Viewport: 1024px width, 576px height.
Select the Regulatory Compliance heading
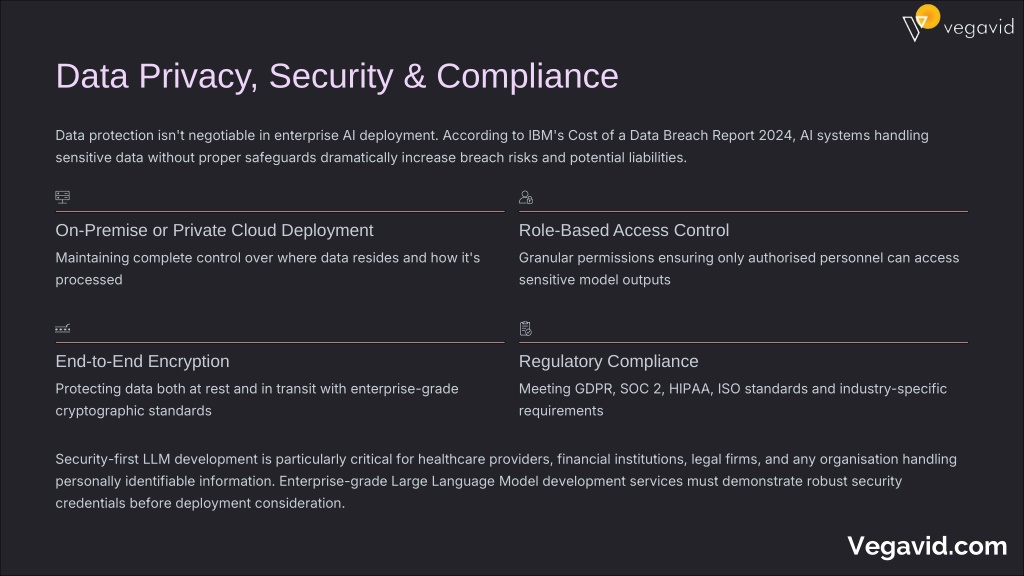pos(608,361)
